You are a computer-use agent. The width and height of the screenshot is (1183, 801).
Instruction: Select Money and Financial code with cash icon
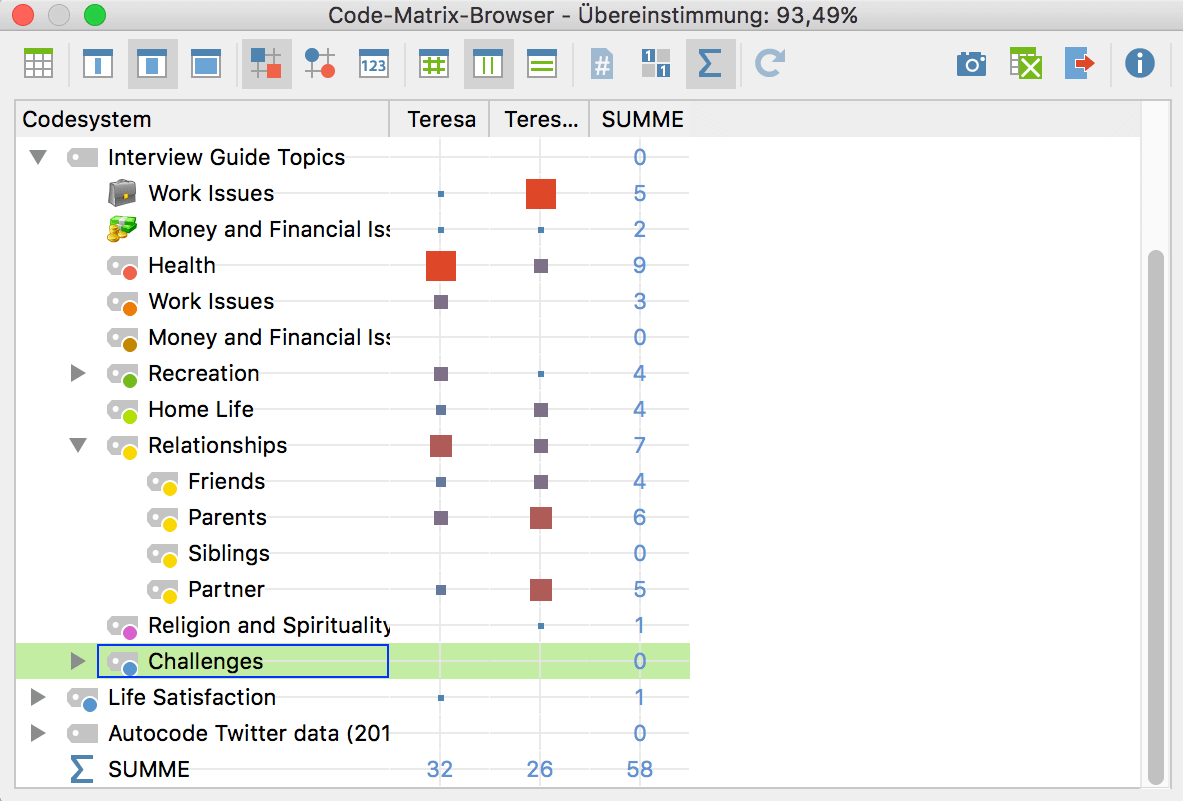(x=269, y=229)
